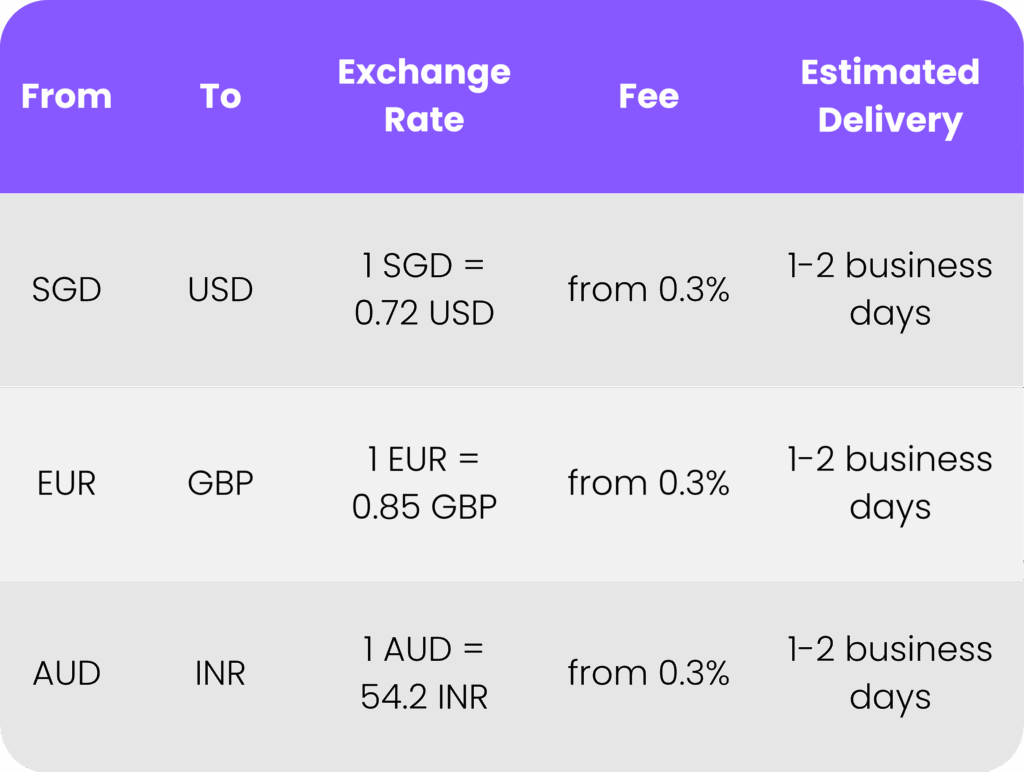Click the Fee column header
The image size is (1024, 772).
pos(648,96)
